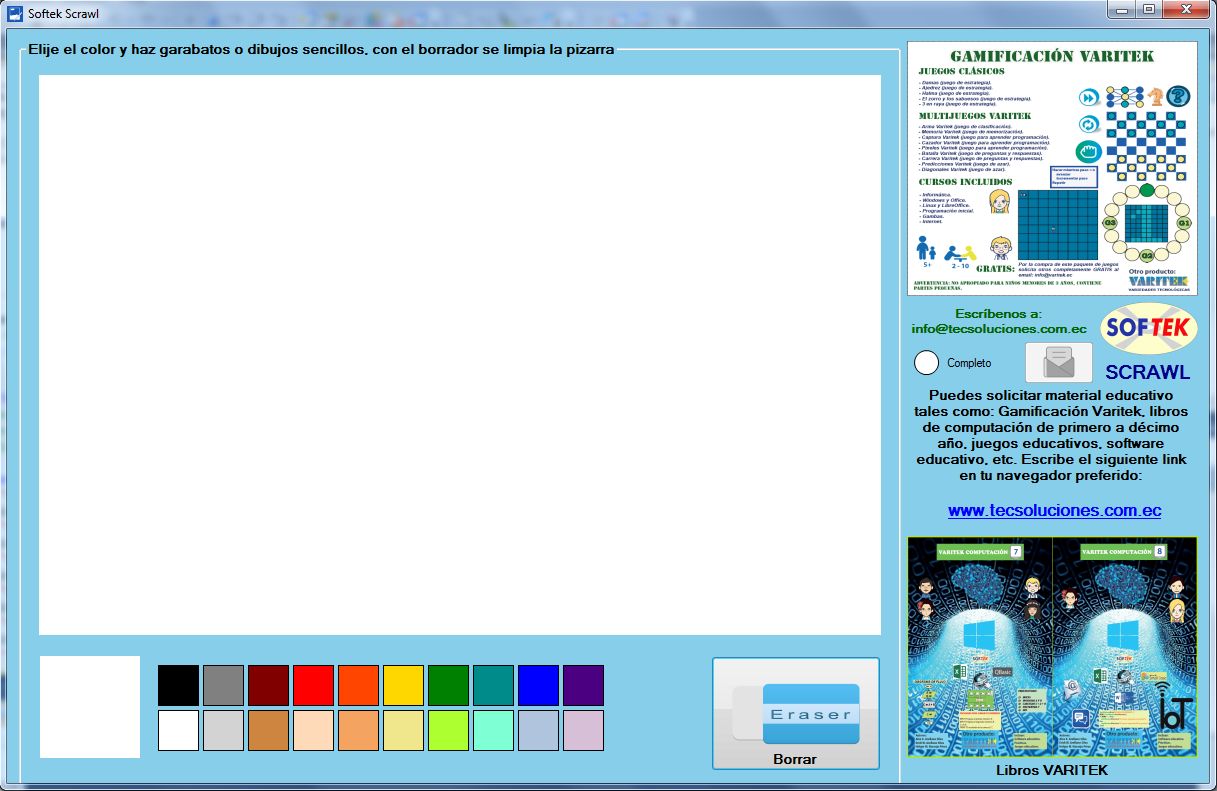Click the Eraser Borrar button

tap(796, 713)
